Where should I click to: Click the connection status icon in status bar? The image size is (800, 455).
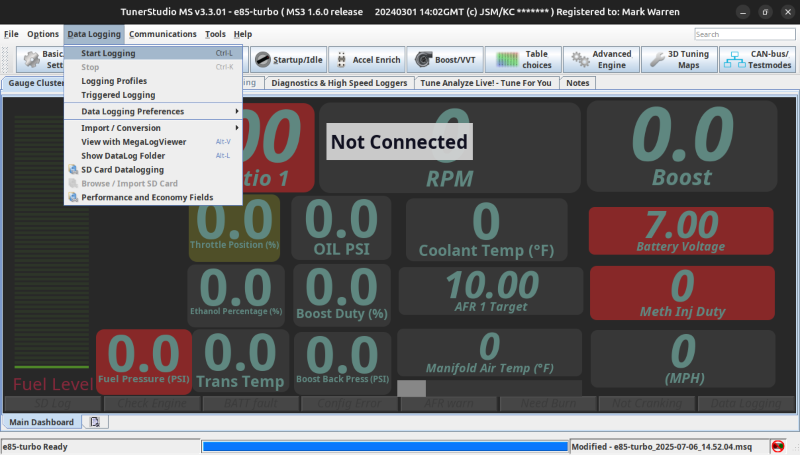click(x=778, y=446)
